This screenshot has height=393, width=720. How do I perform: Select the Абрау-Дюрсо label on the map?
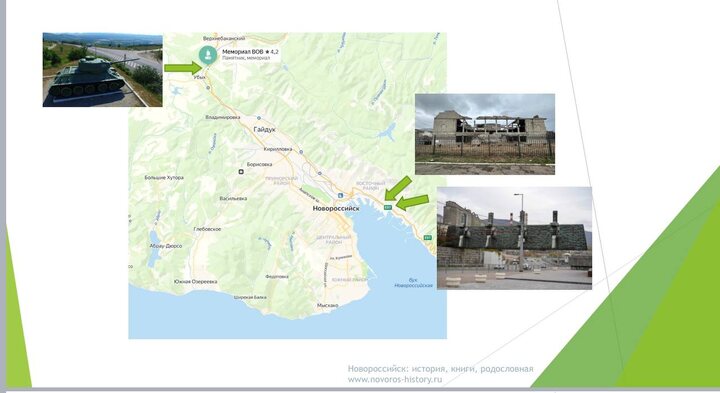coord(166,246)
